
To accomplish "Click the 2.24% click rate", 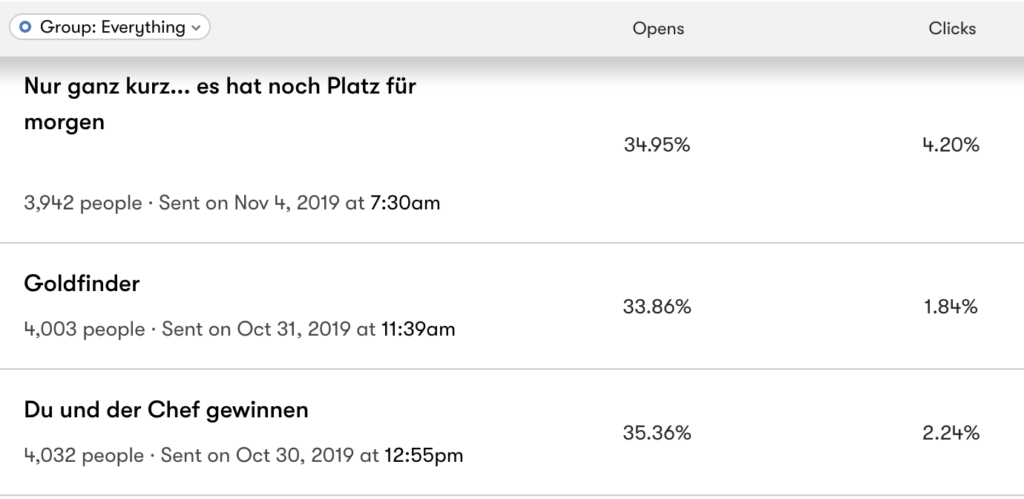I will point(950,433).
